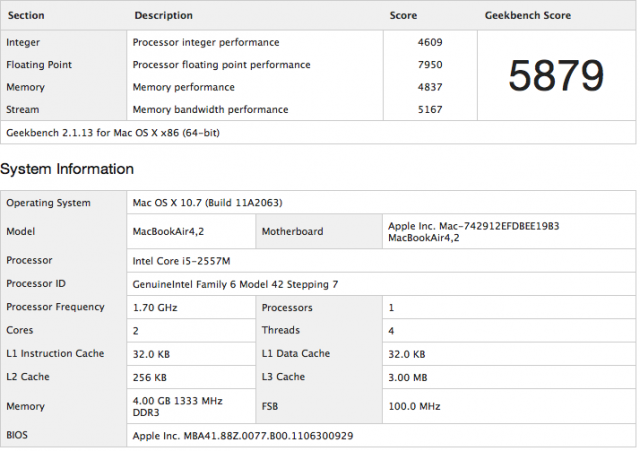640x451 pixels.
Task: Click the Score column header
Action: click(403, 16)
